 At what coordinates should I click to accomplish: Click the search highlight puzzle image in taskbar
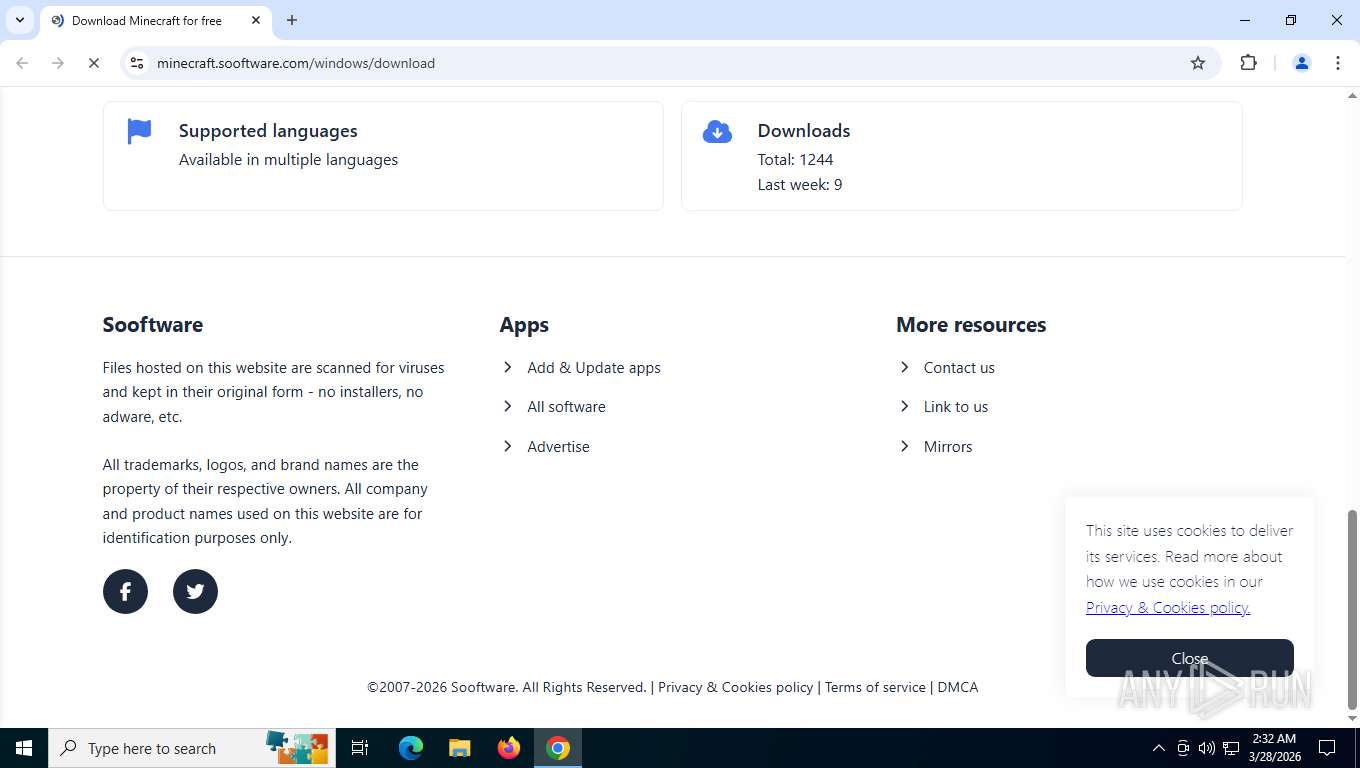297,748
